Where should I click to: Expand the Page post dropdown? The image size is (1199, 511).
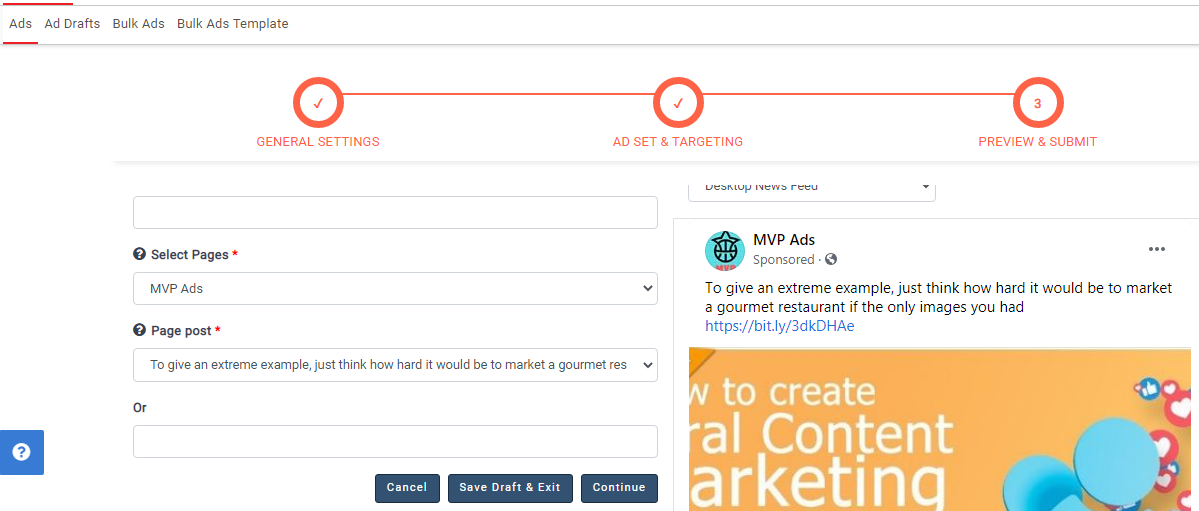tap(395, 365)
